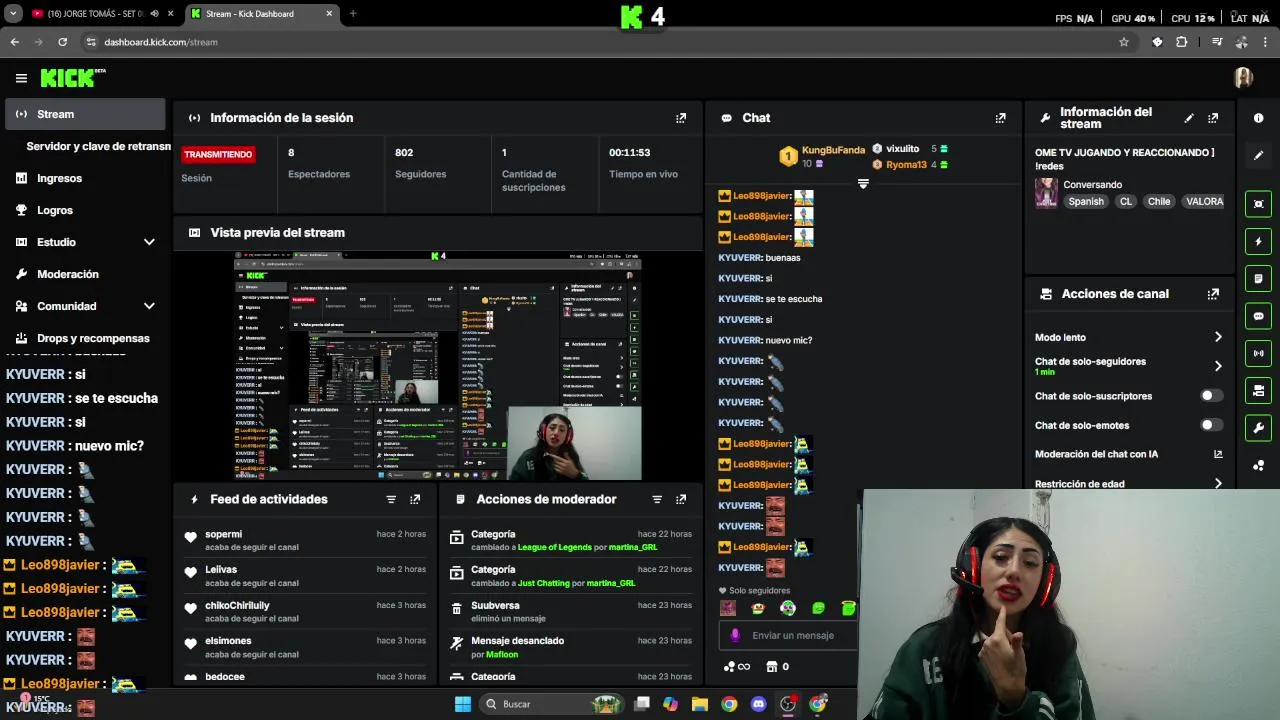Screen dimensions: 1280x720
Task: Edit stream info with pencil icon in panel header
Action: 1189,118
